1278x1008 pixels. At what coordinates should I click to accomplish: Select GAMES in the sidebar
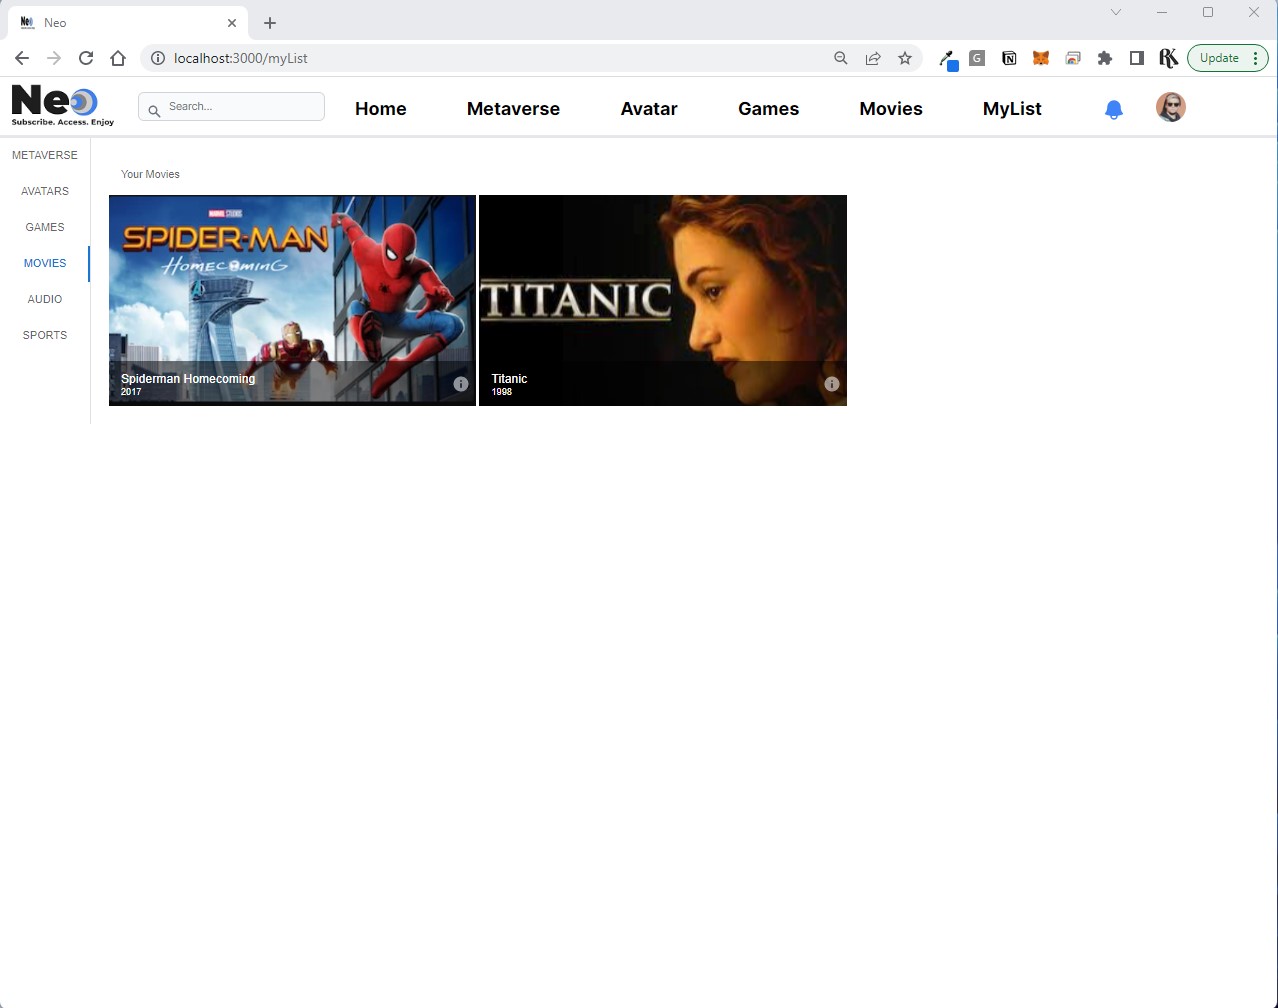[45, 227]
